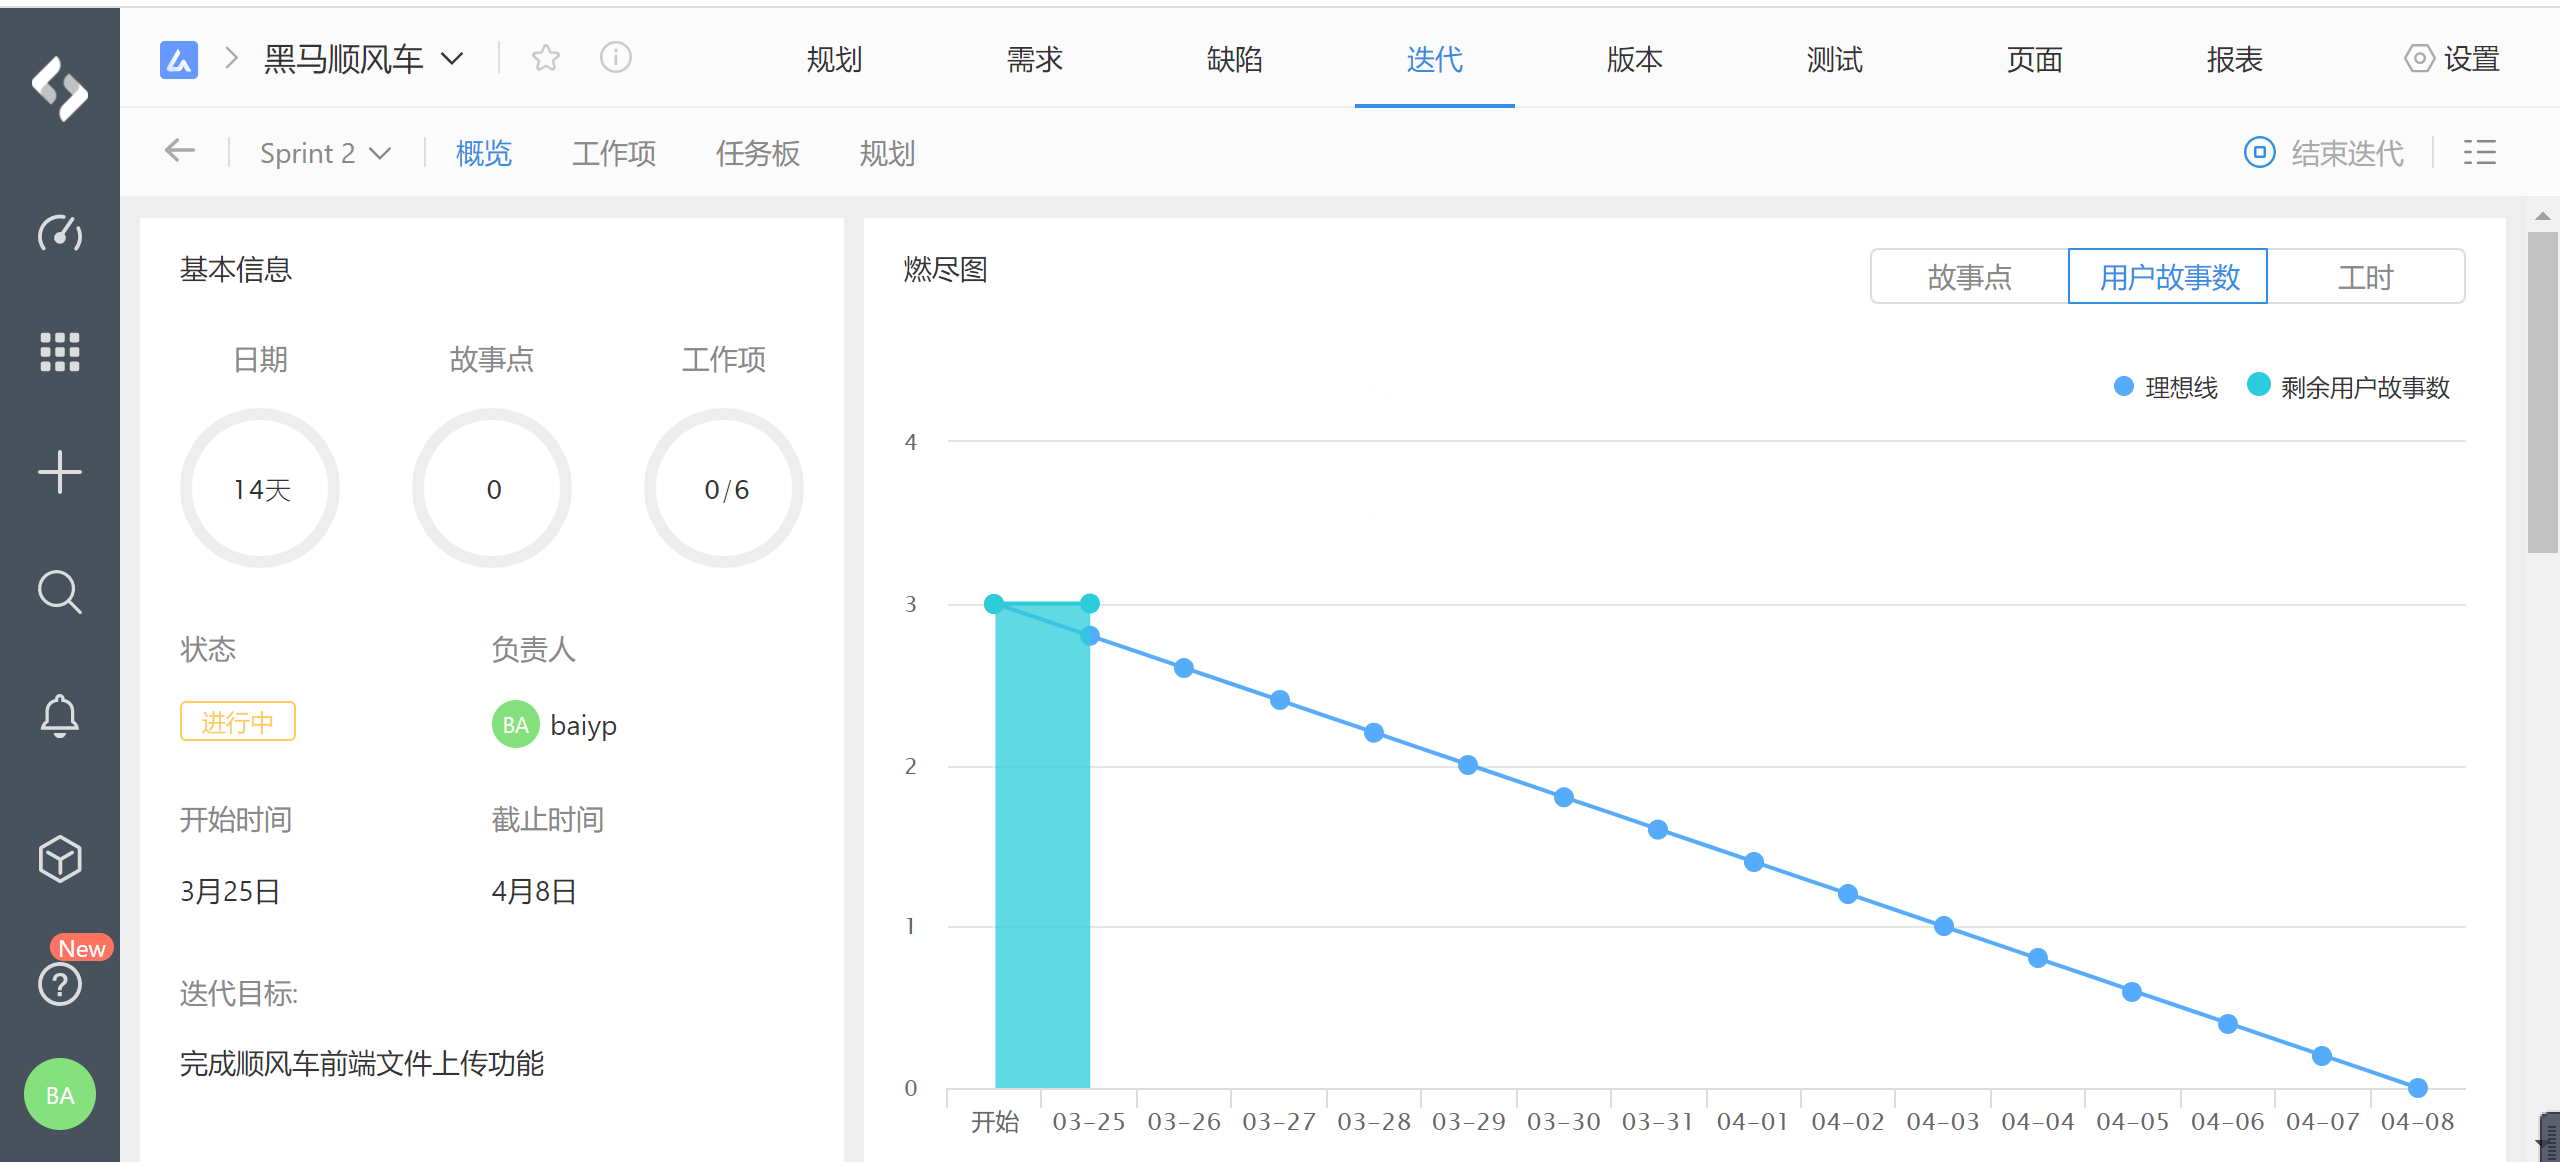Open the apps grid icon in the sidebar
The height and width of the screenshot is (1162, 2560).
[59, 352]
